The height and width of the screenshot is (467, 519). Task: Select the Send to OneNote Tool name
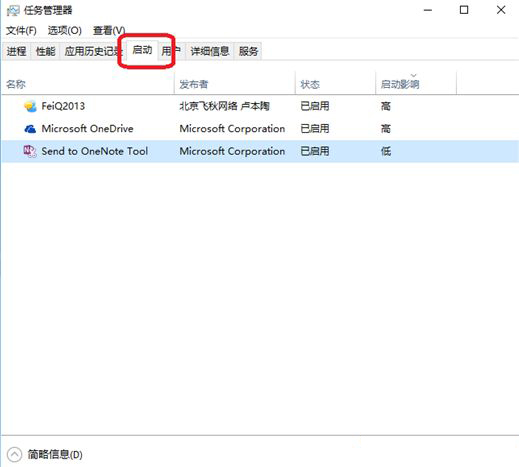coord(95,151)
